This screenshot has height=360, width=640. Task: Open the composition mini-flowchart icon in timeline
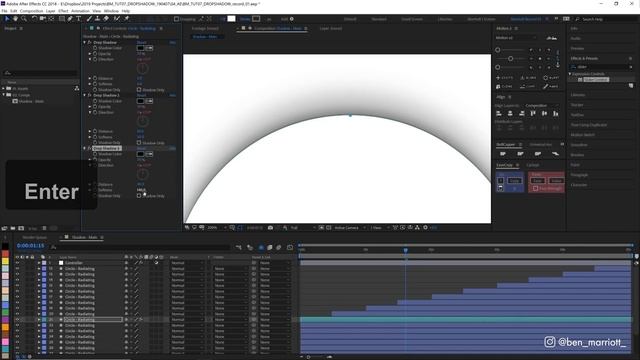click(239, 247)
